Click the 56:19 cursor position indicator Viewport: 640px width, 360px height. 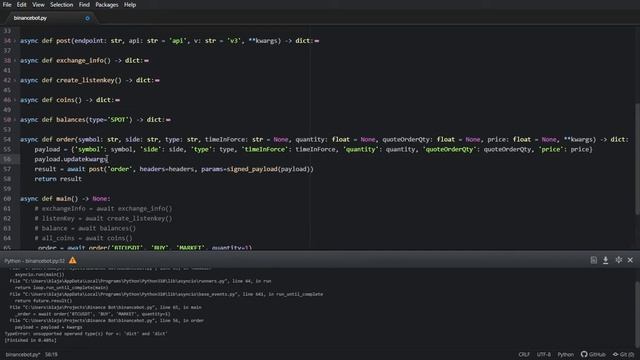coord(51,355)
